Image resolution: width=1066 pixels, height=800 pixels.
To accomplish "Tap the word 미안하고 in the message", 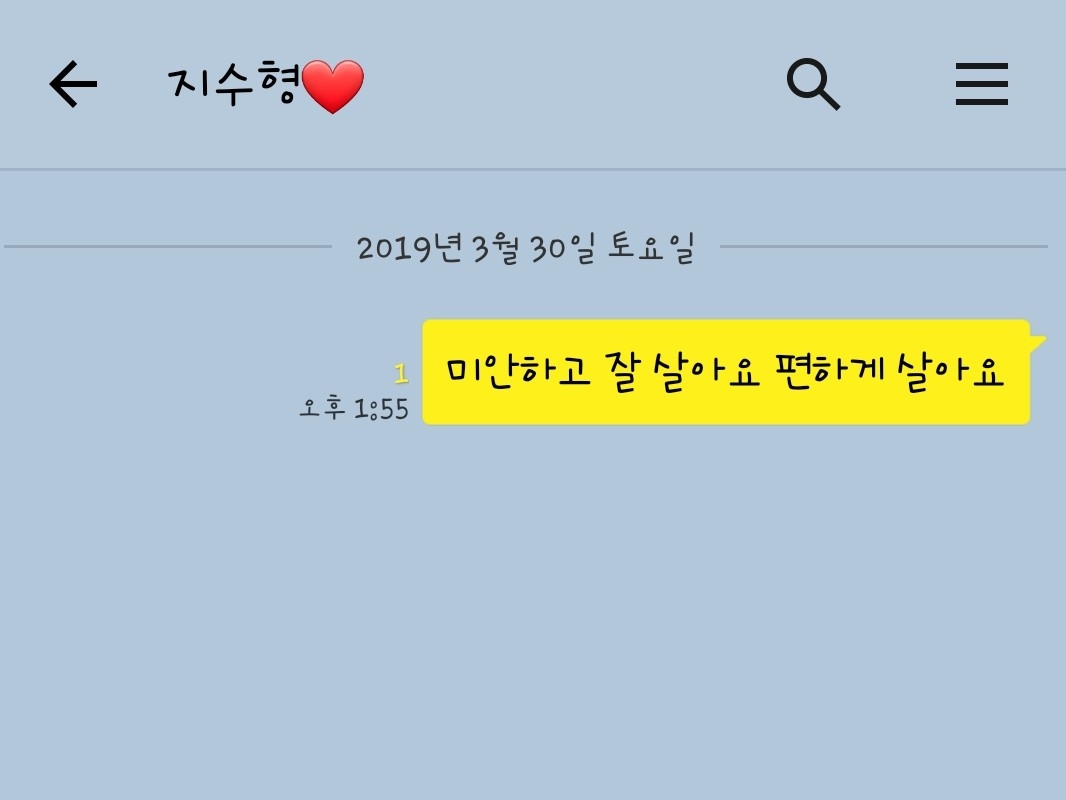I will pyautogui.click(x=518, y=371).
